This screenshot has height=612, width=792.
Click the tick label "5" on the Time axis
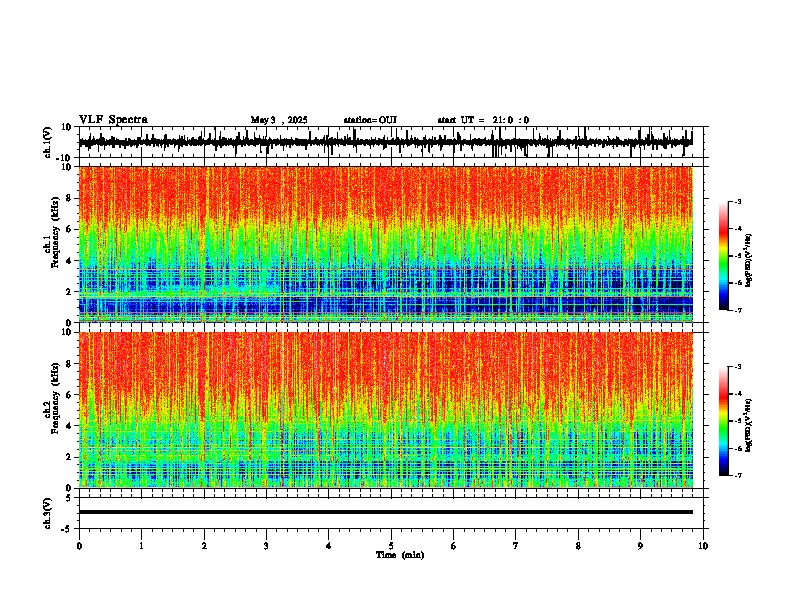coord(391,546)
